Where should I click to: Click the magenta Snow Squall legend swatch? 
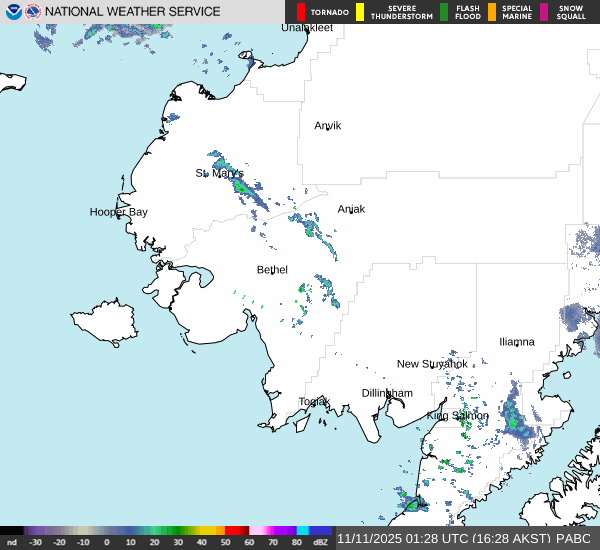(x=544, y=12)
